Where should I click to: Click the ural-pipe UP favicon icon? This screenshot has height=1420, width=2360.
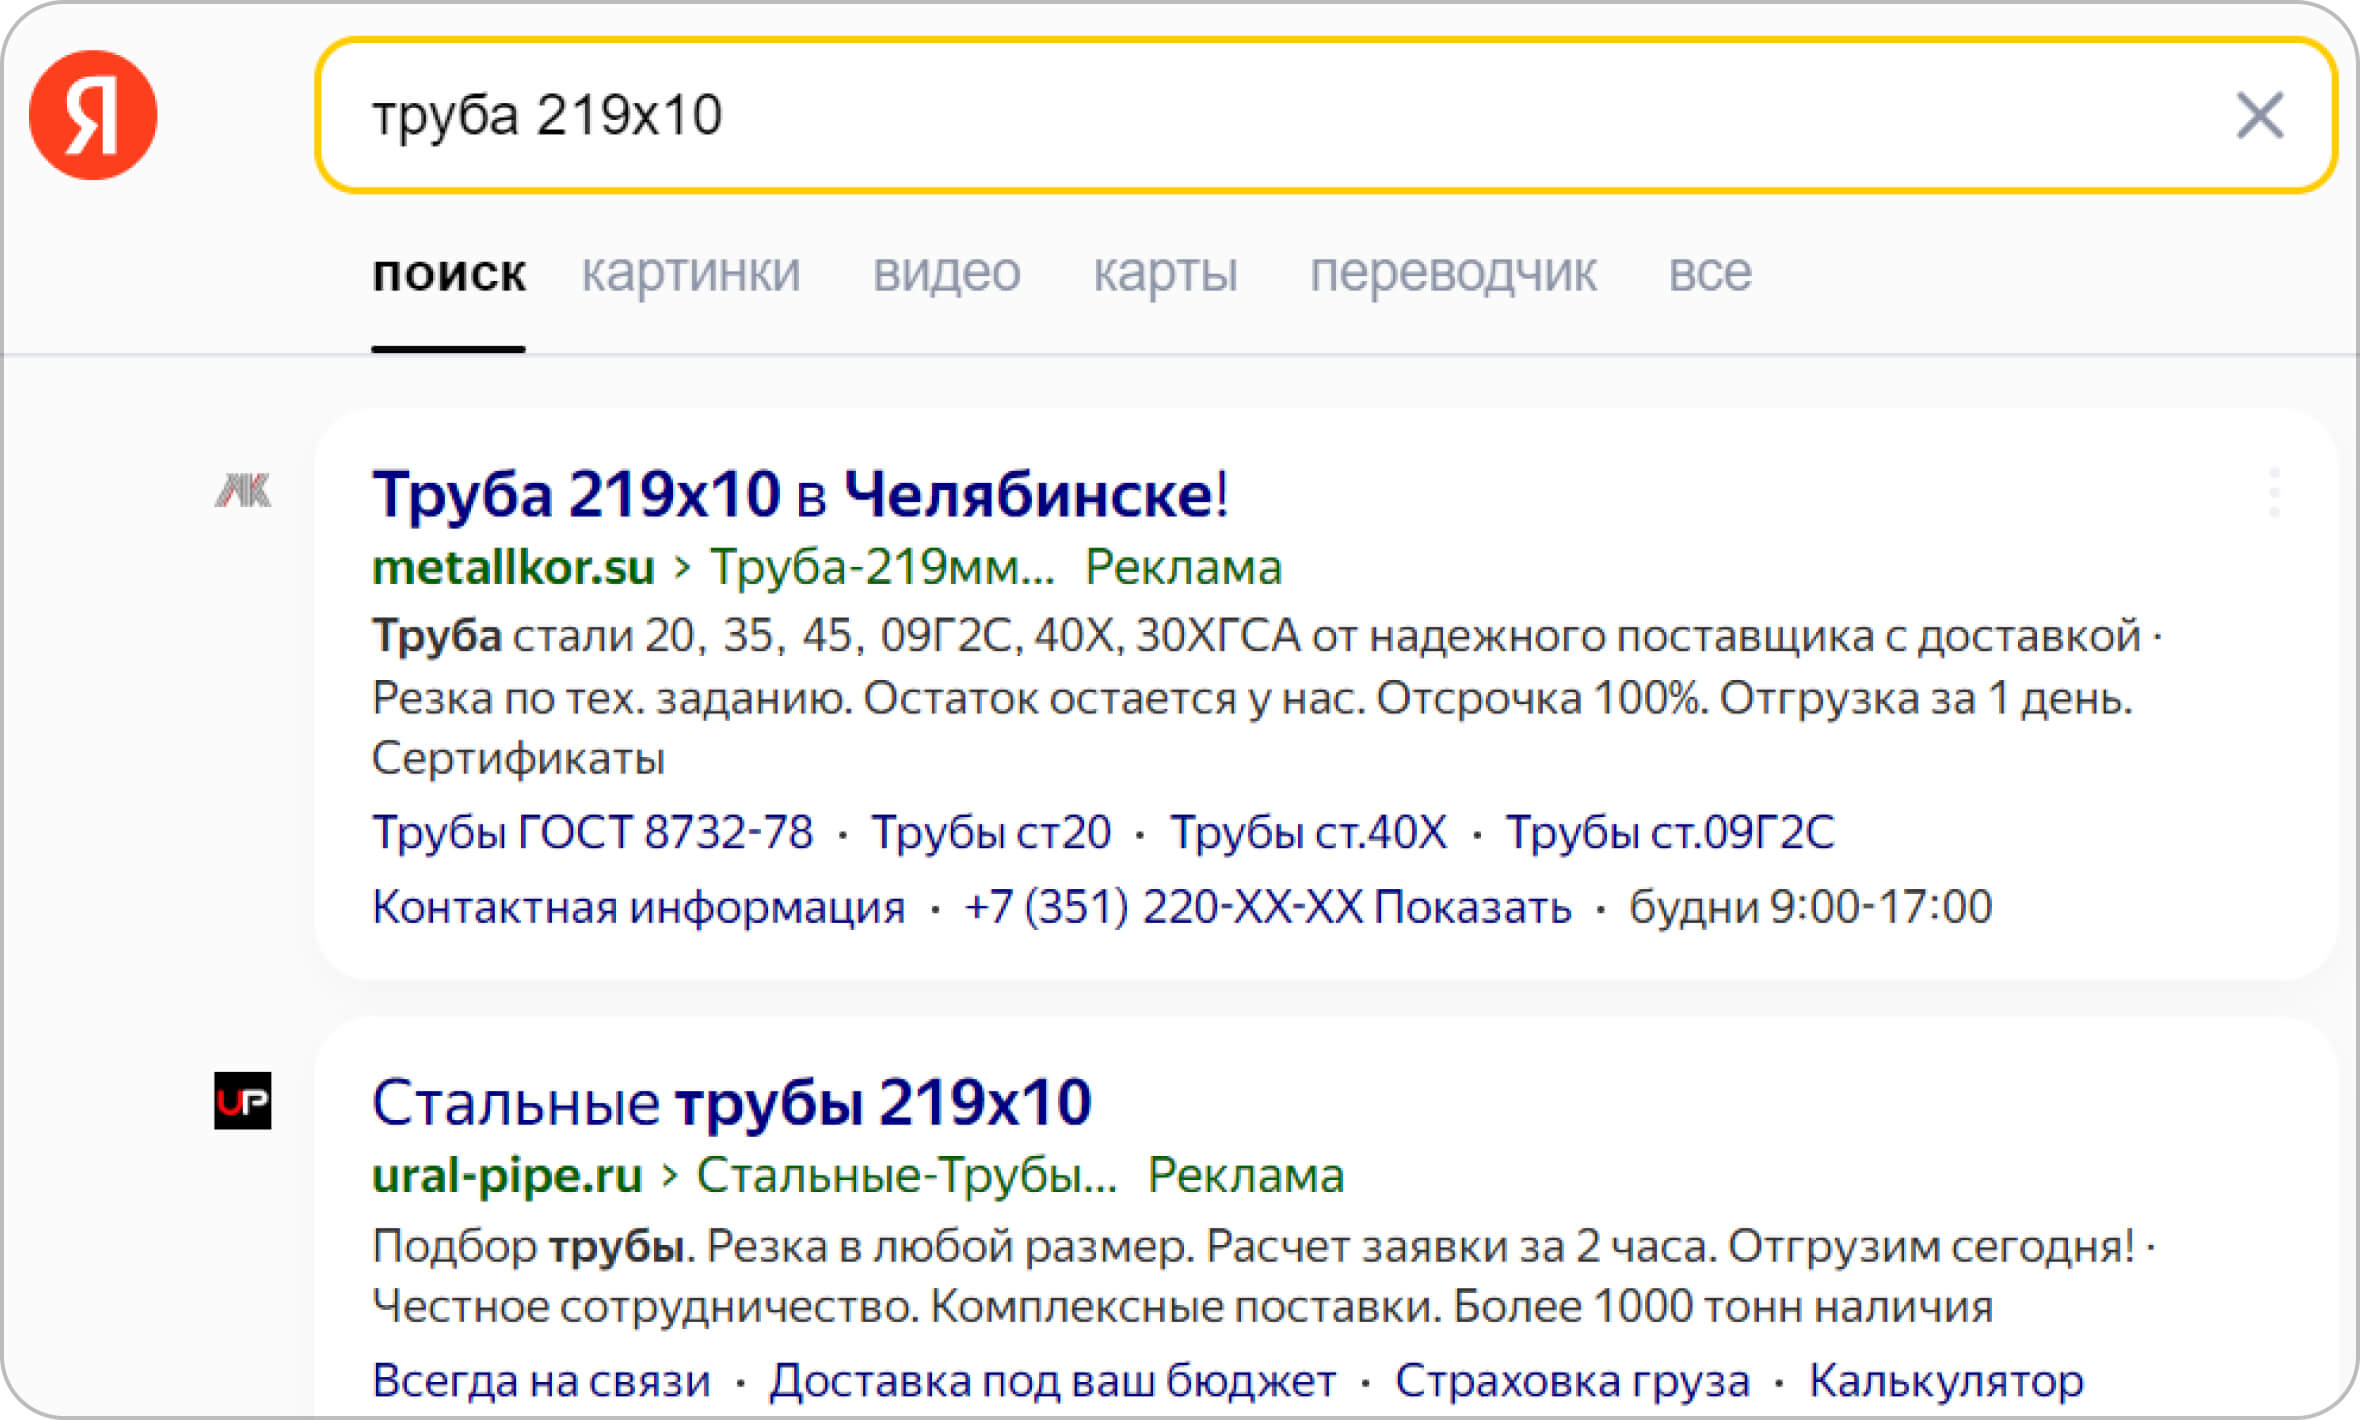243,1101
